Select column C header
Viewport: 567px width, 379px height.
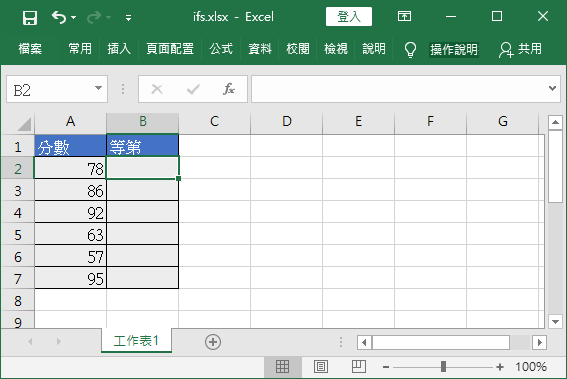coord(214,122)
